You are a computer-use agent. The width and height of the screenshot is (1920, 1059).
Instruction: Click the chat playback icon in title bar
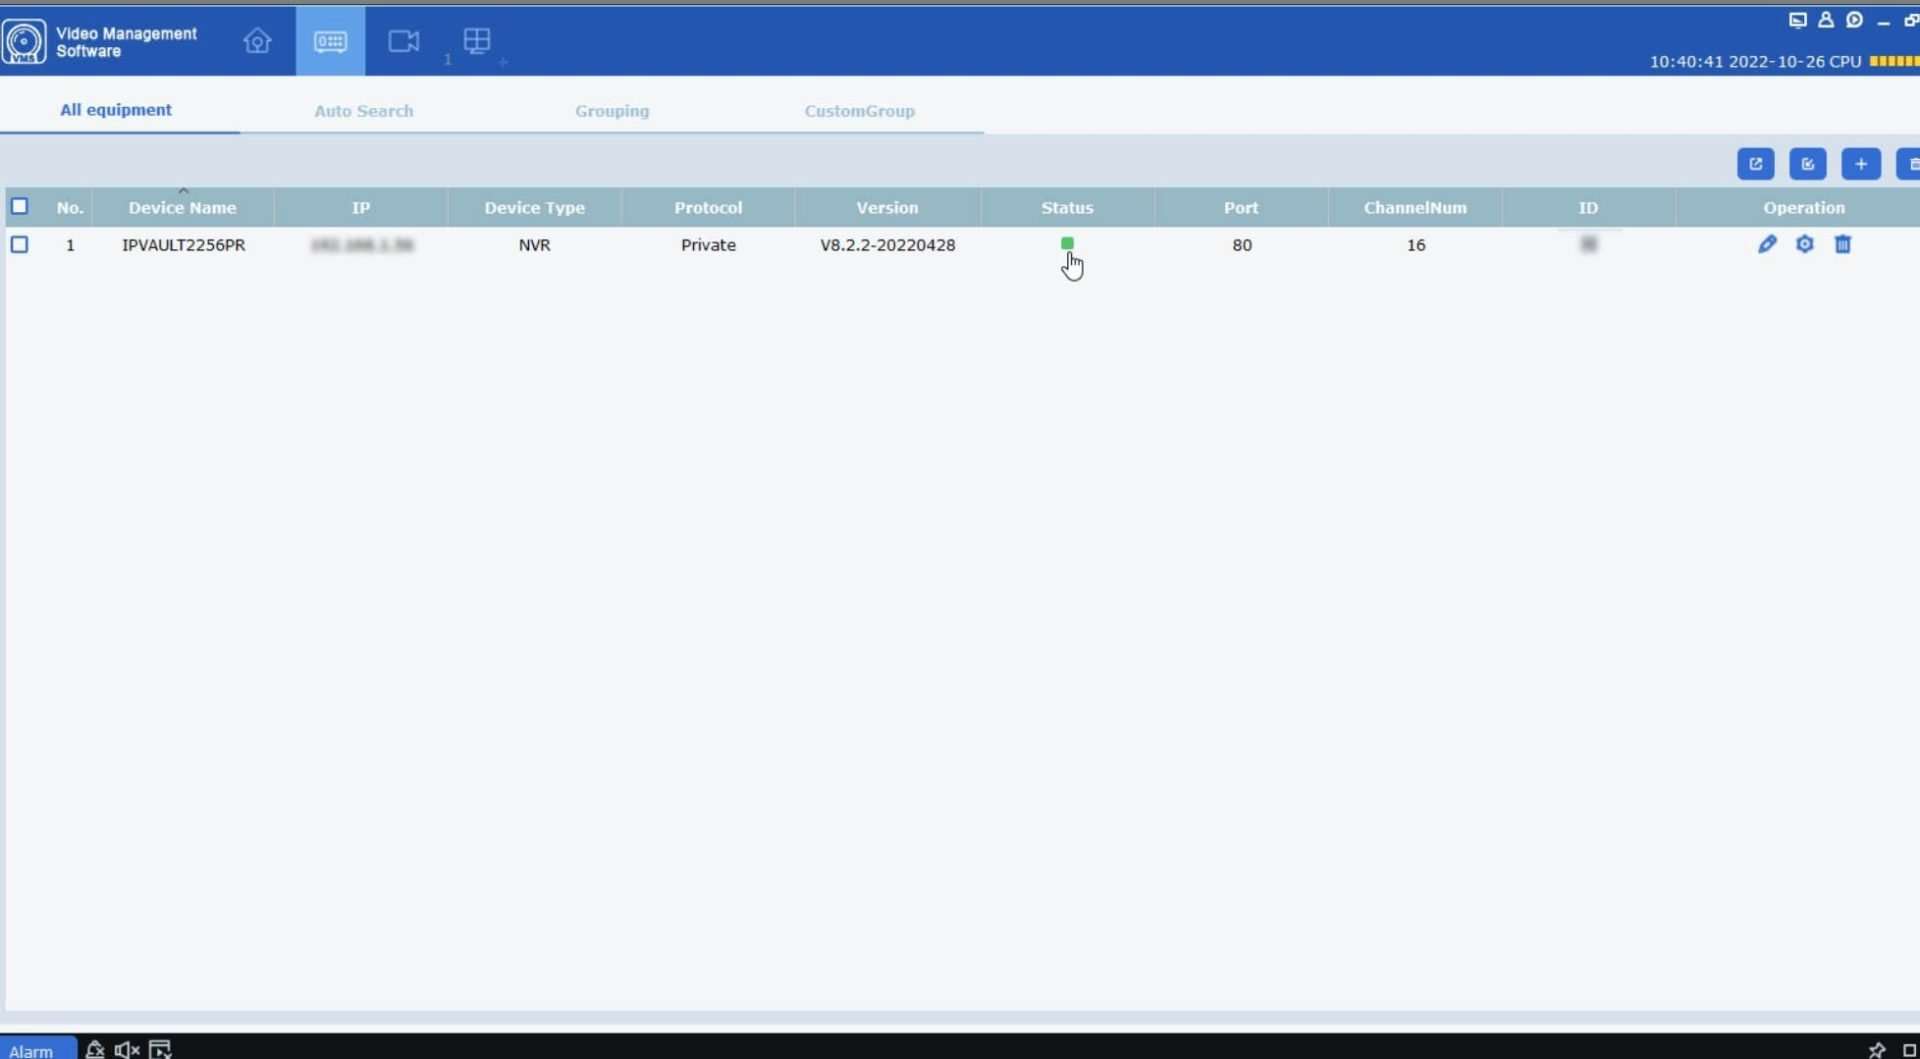coord(1855,19)
